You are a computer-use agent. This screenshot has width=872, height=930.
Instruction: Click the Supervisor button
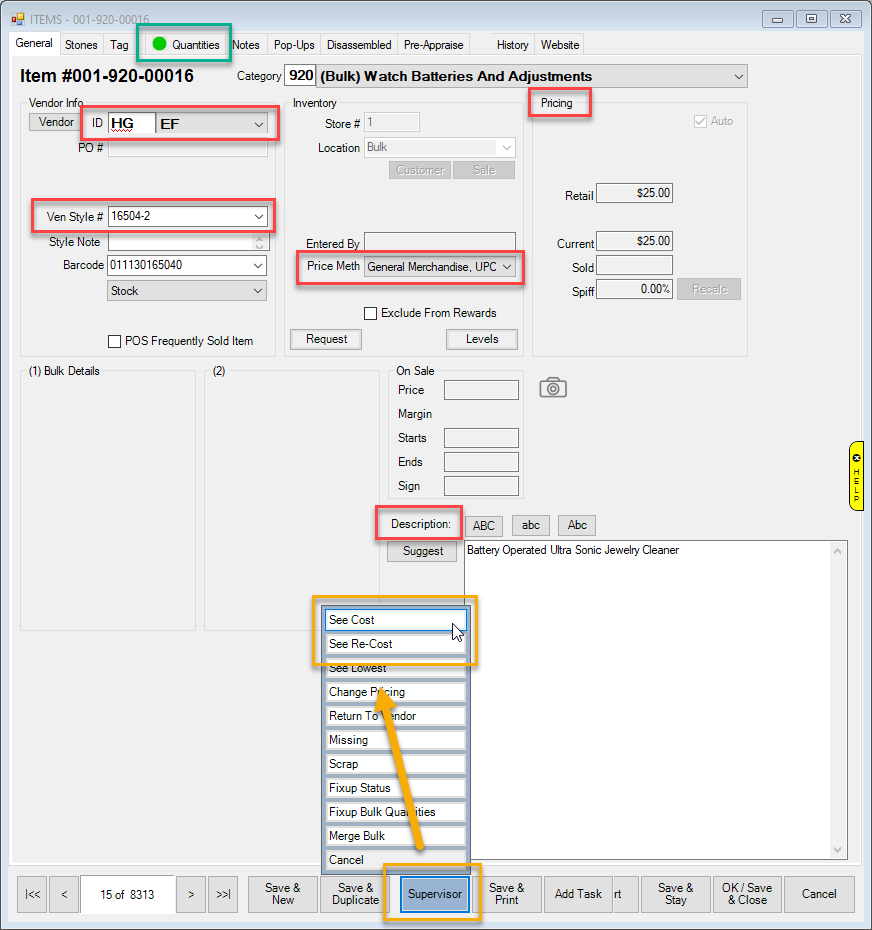[437, 894]
